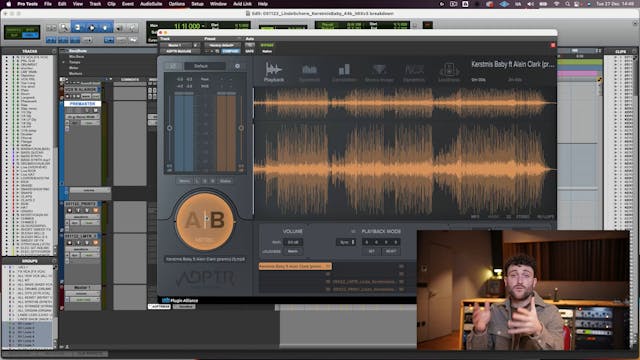Open ADPTR settings gear icon
640x360 pixels.
click(x=237, y=66)
